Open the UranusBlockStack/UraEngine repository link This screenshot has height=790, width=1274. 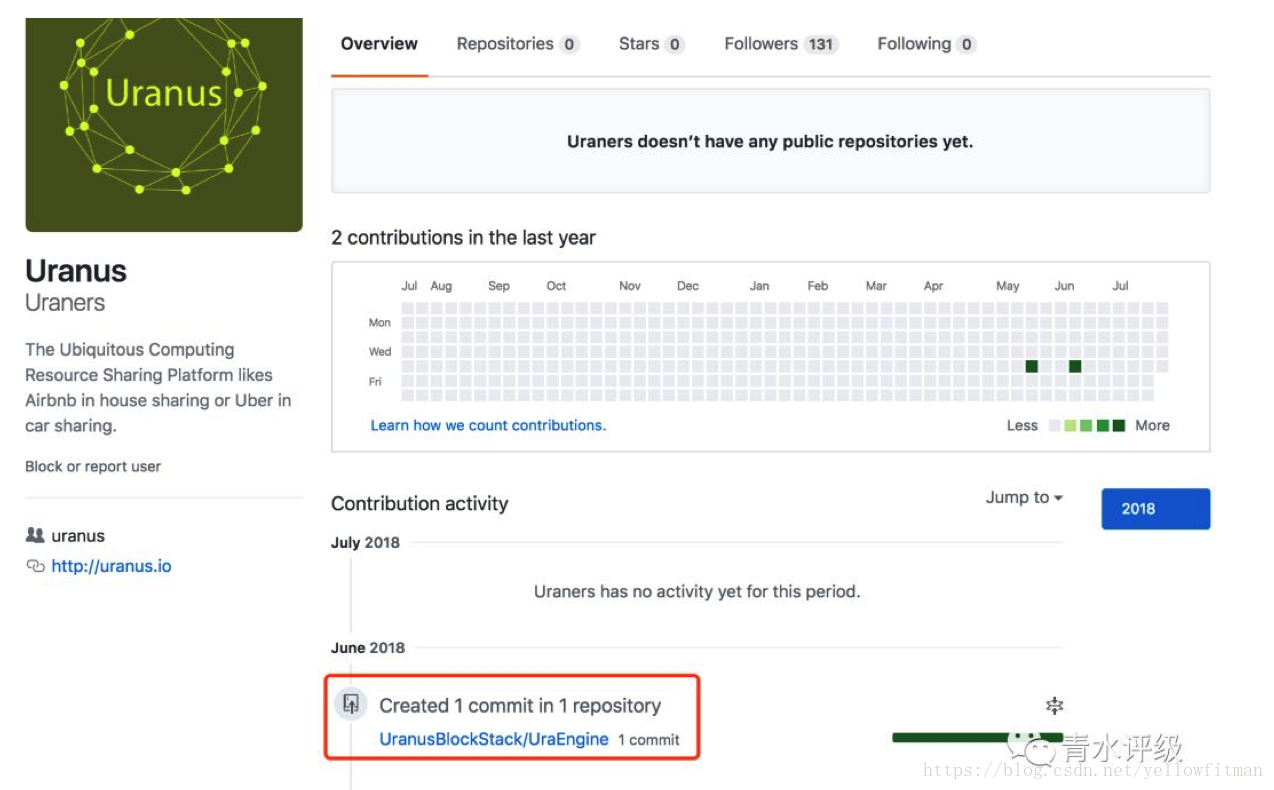pyautogui.click(x=494, y=739)
